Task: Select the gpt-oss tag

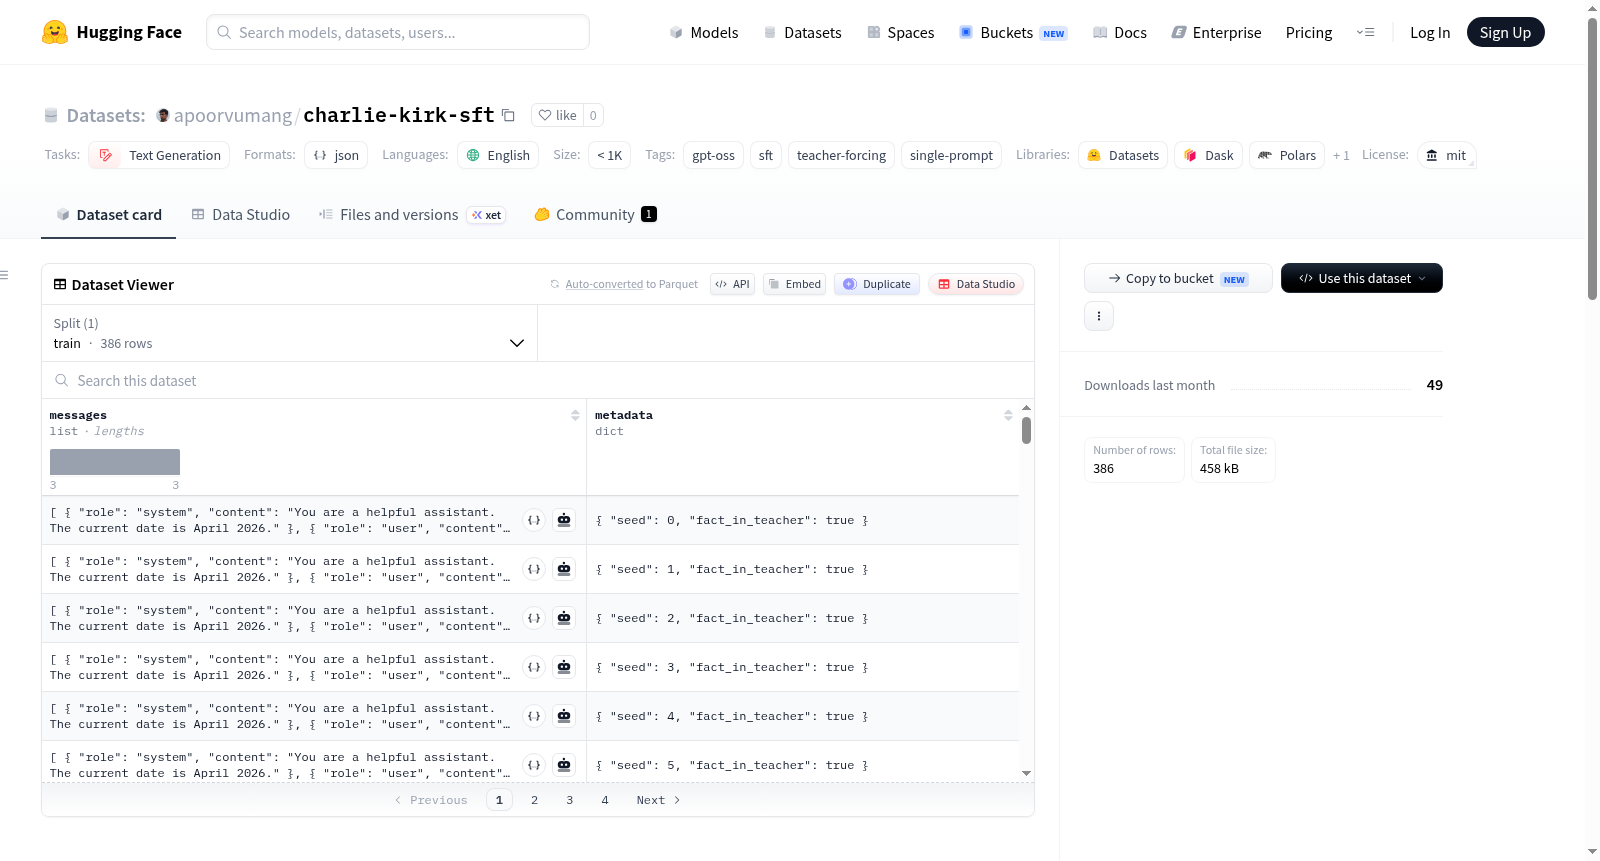Action: [x=713, y=155]
